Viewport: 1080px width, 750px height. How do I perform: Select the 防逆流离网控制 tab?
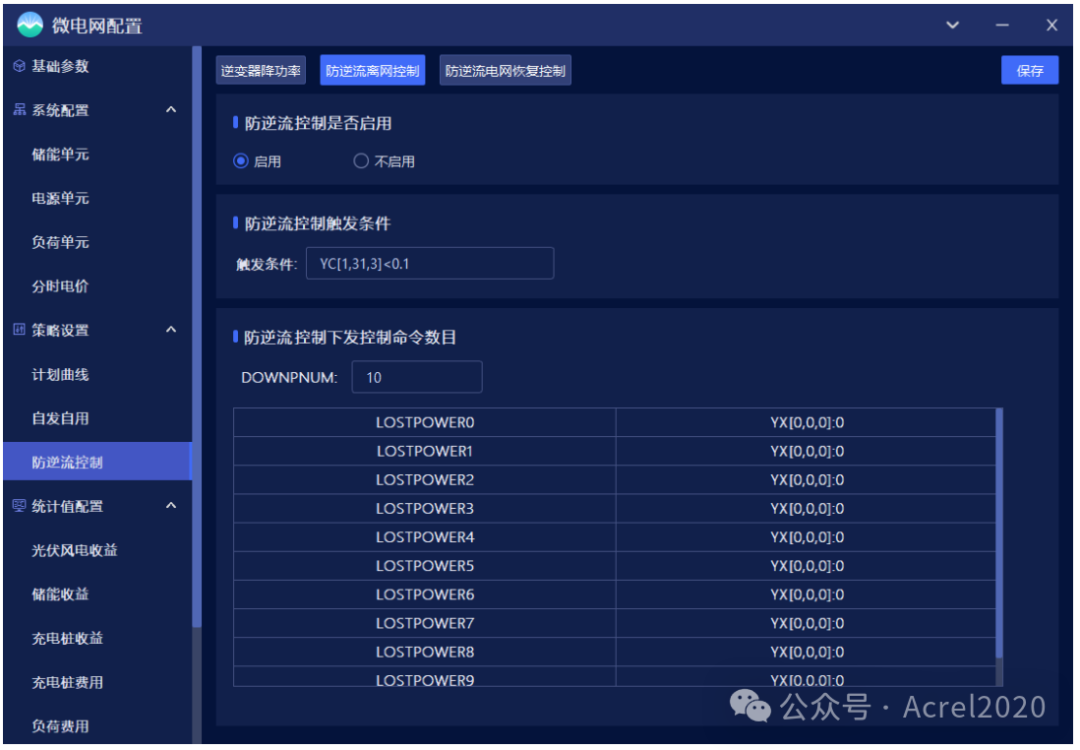[x=372, y=70]
